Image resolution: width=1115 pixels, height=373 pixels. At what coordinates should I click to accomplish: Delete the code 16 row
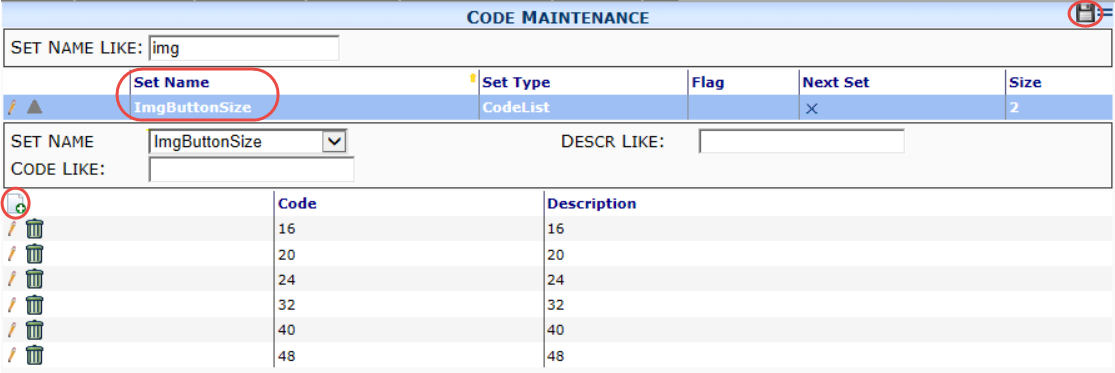click(x=35, y=229)
